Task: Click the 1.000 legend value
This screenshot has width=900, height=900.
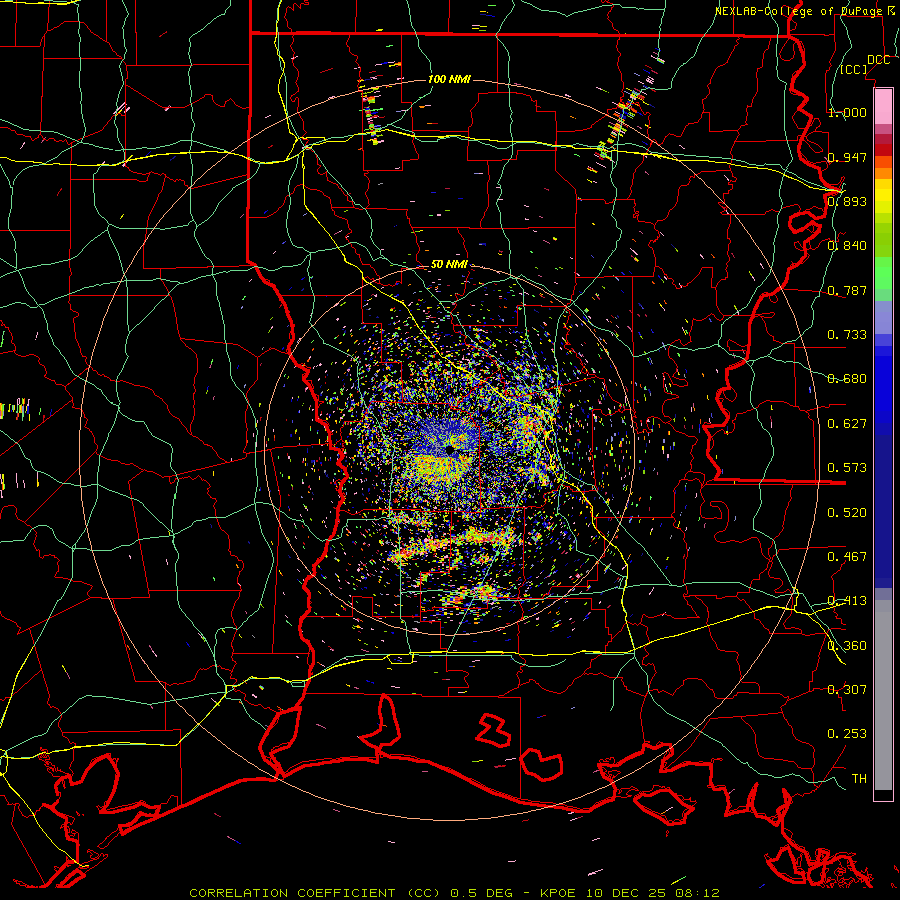Action: coord(847,112)
